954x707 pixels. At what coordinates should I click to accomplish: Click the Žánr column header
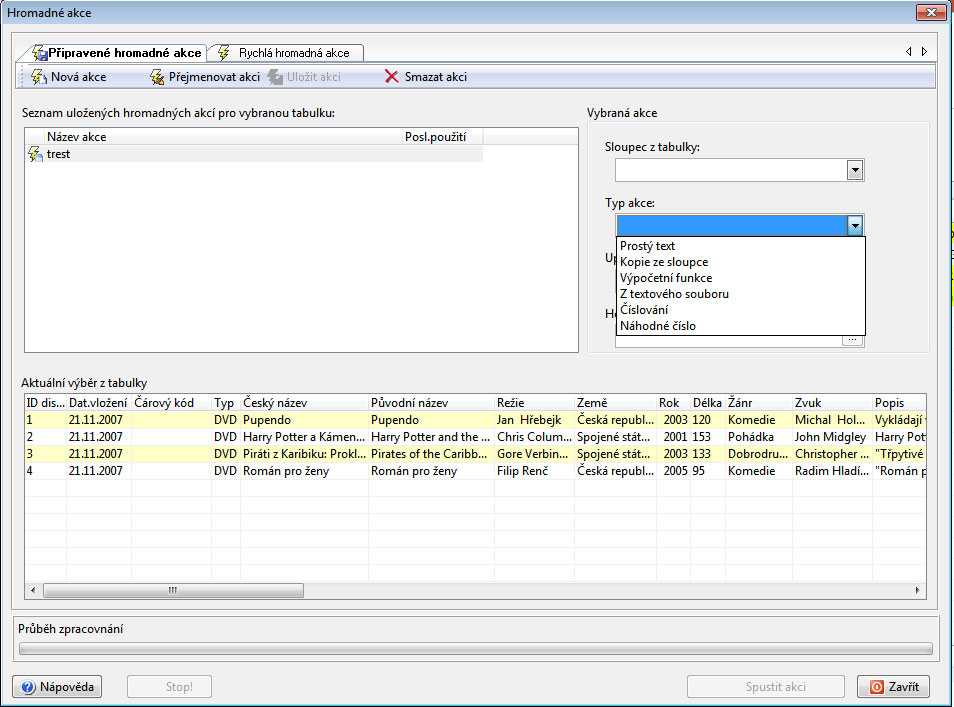[759, 403]
